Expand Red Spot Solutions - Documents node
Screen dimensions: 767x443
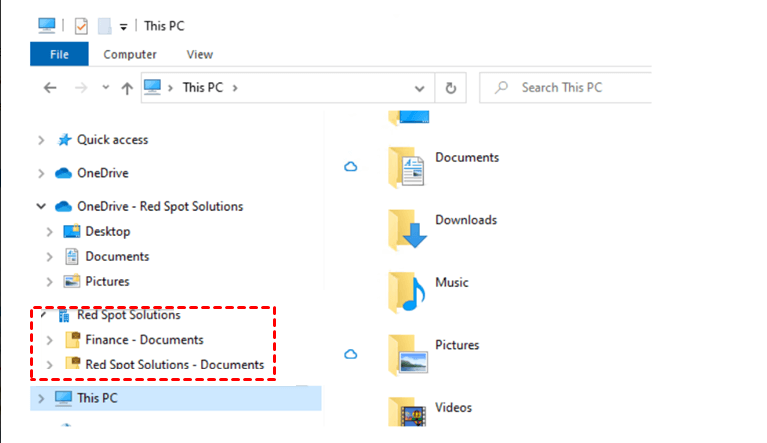click(49, 365)
